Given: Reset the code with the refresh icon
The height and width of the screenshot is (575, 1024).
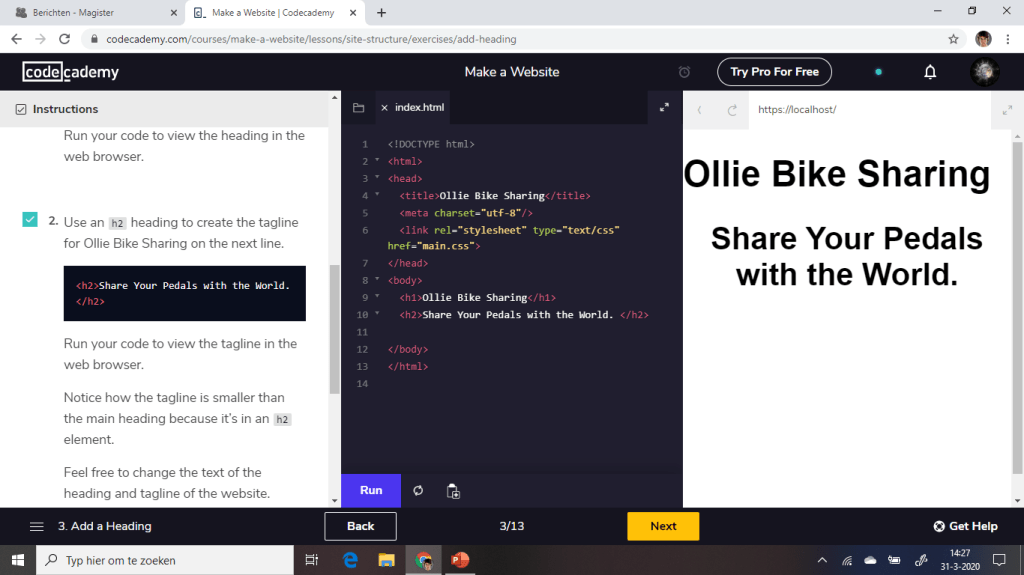Looking at the screenshot, I should tap(418, 491).
